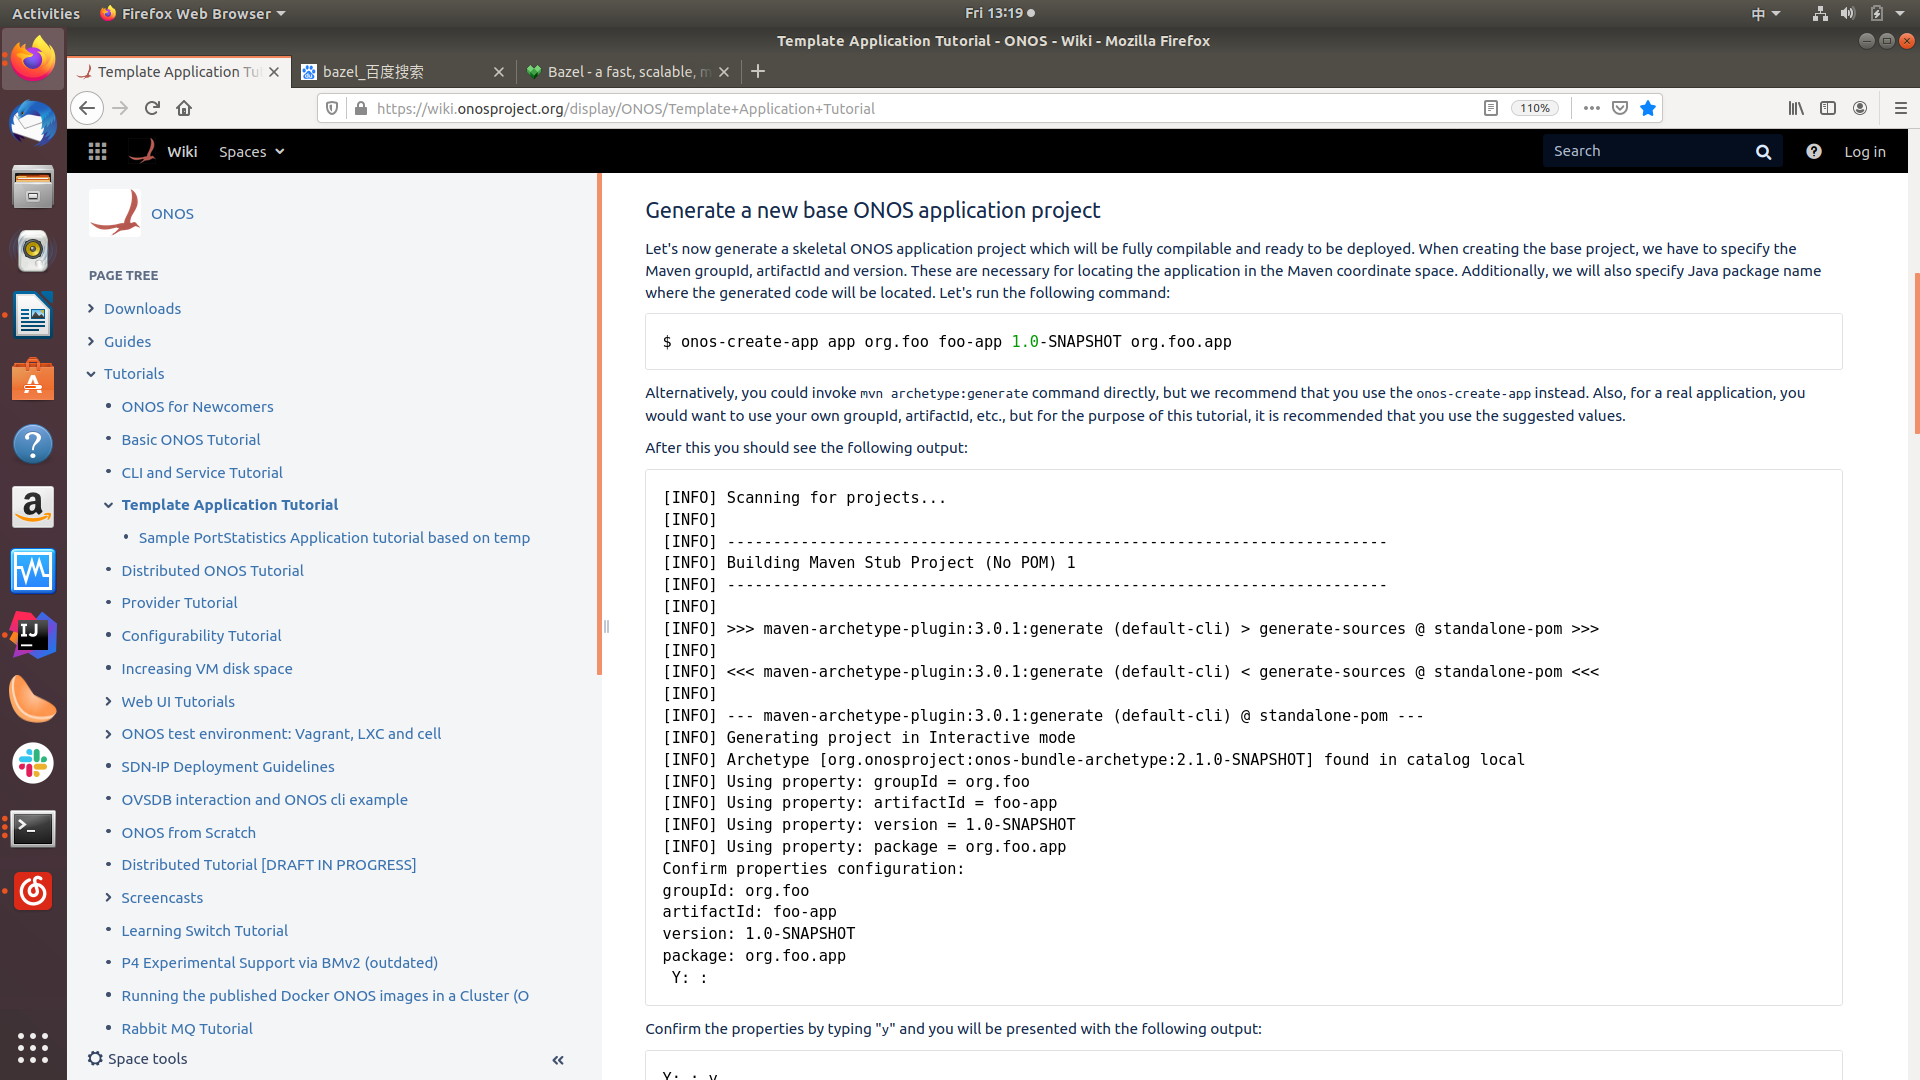The image size is (1920, 1080).
Task: Click the browser home icon
Action: click(x=184, y=108)
